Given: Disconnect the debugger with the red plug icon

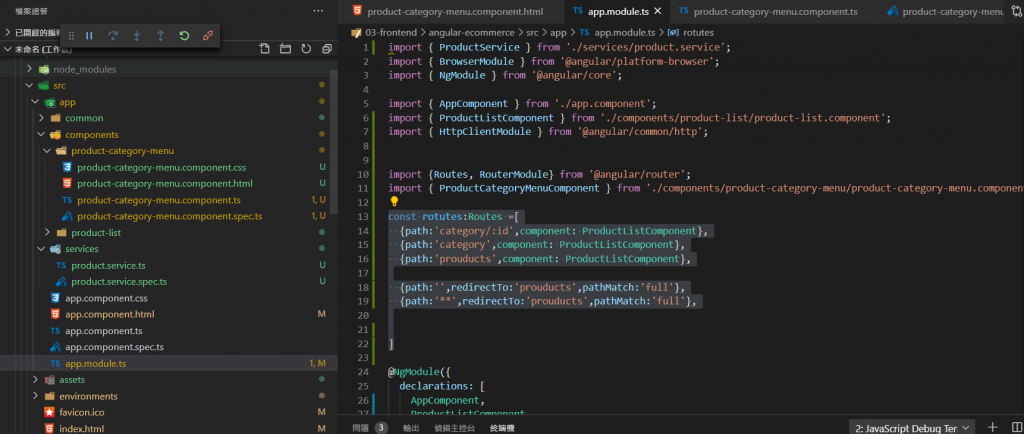Looking at the screenshot, I should pos(208,35).
